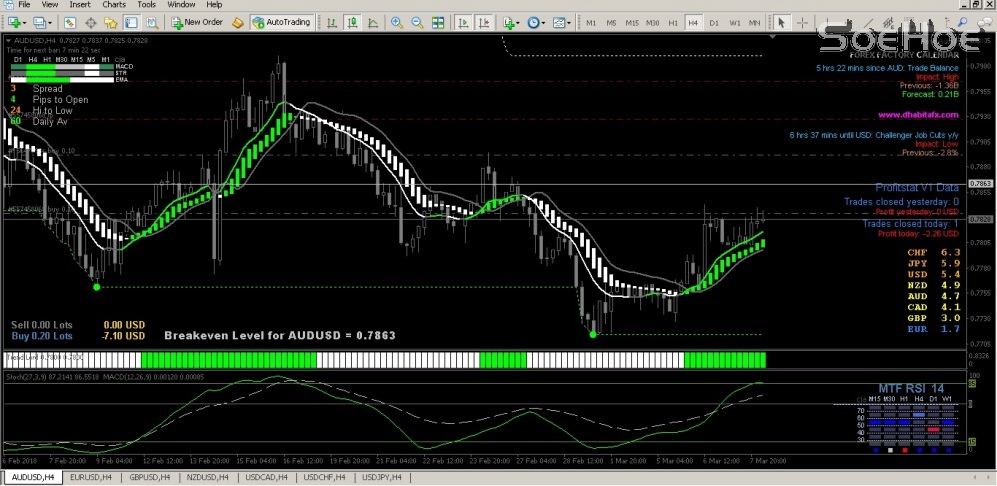
Task: Toggle the AutoTrading button
Action: (281, 21)
